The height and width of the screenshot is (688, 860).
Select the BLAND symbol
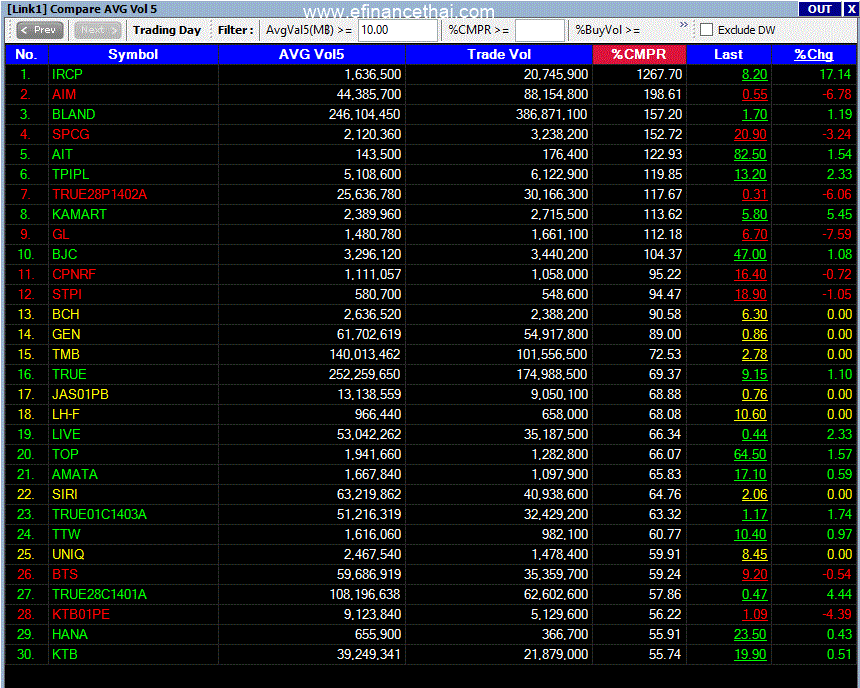pyautogui.click(x=73, y=114)
